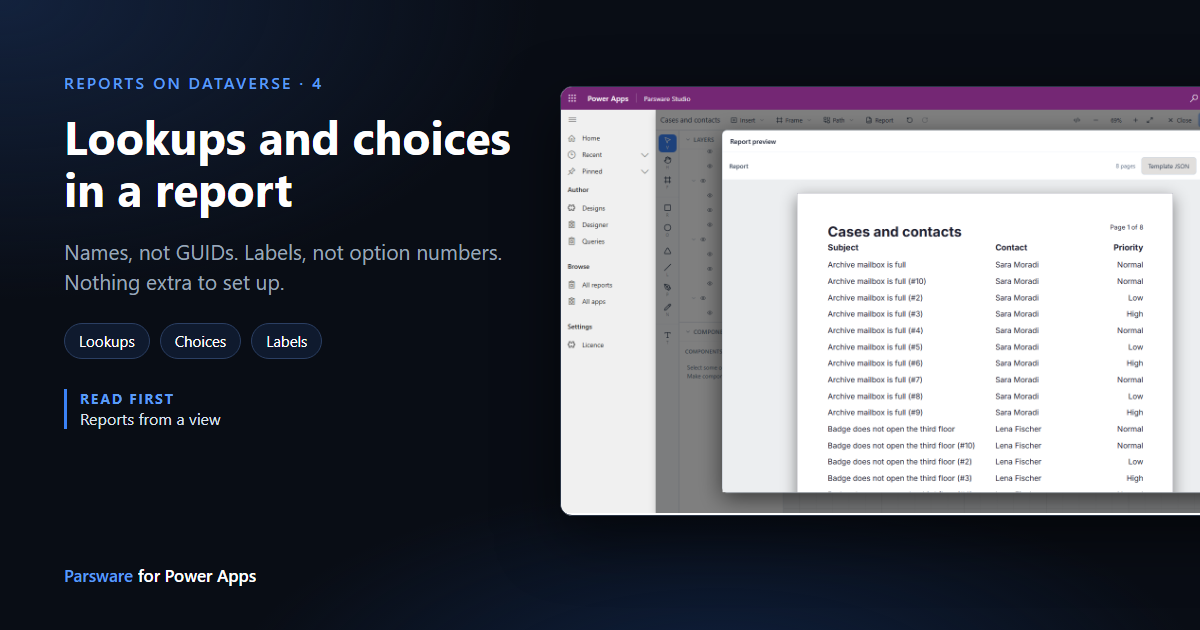Image resolution: width=1200 pixels, height=630 pixels.
Task: Click the Report label under Report preview
Action: 738,166
